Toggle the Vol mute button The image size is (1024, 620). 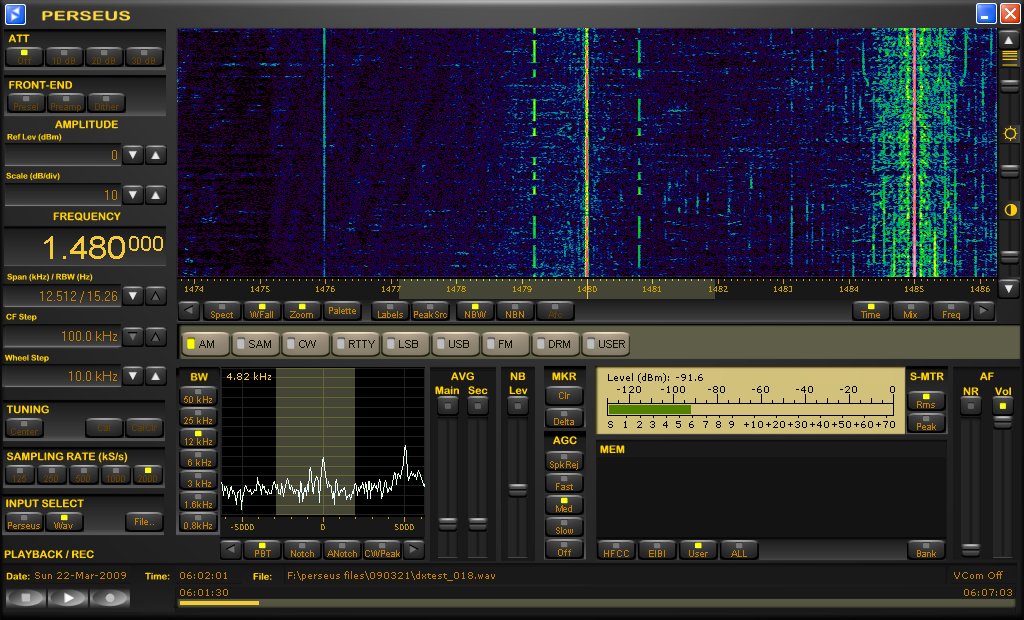(x=1002, y=406)
